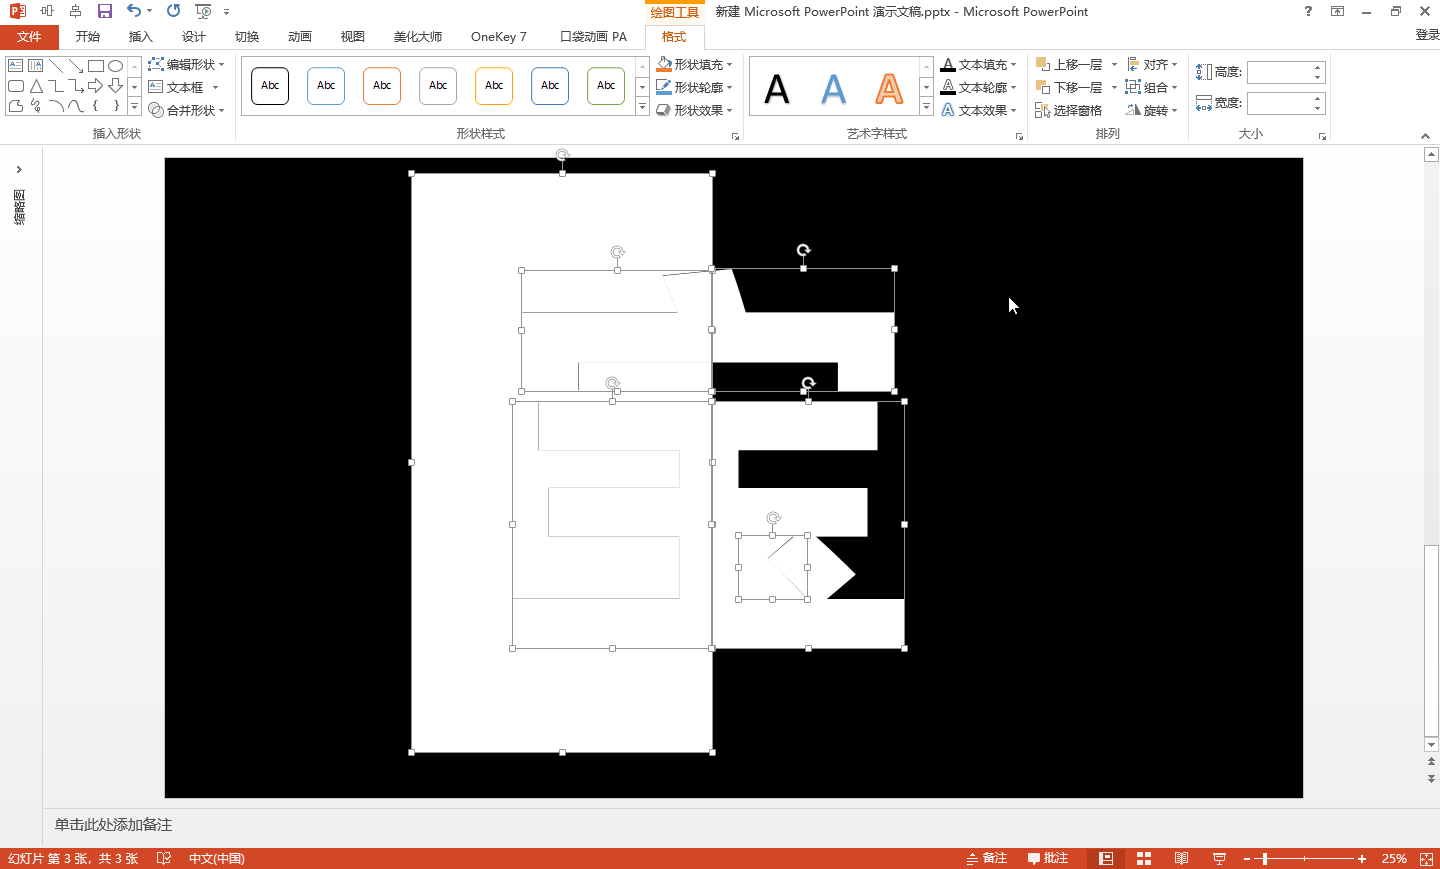The height and width of the screenshot is (869, 1440).
Task: Start the slideshow from the quick access icon
Action: 203,11
